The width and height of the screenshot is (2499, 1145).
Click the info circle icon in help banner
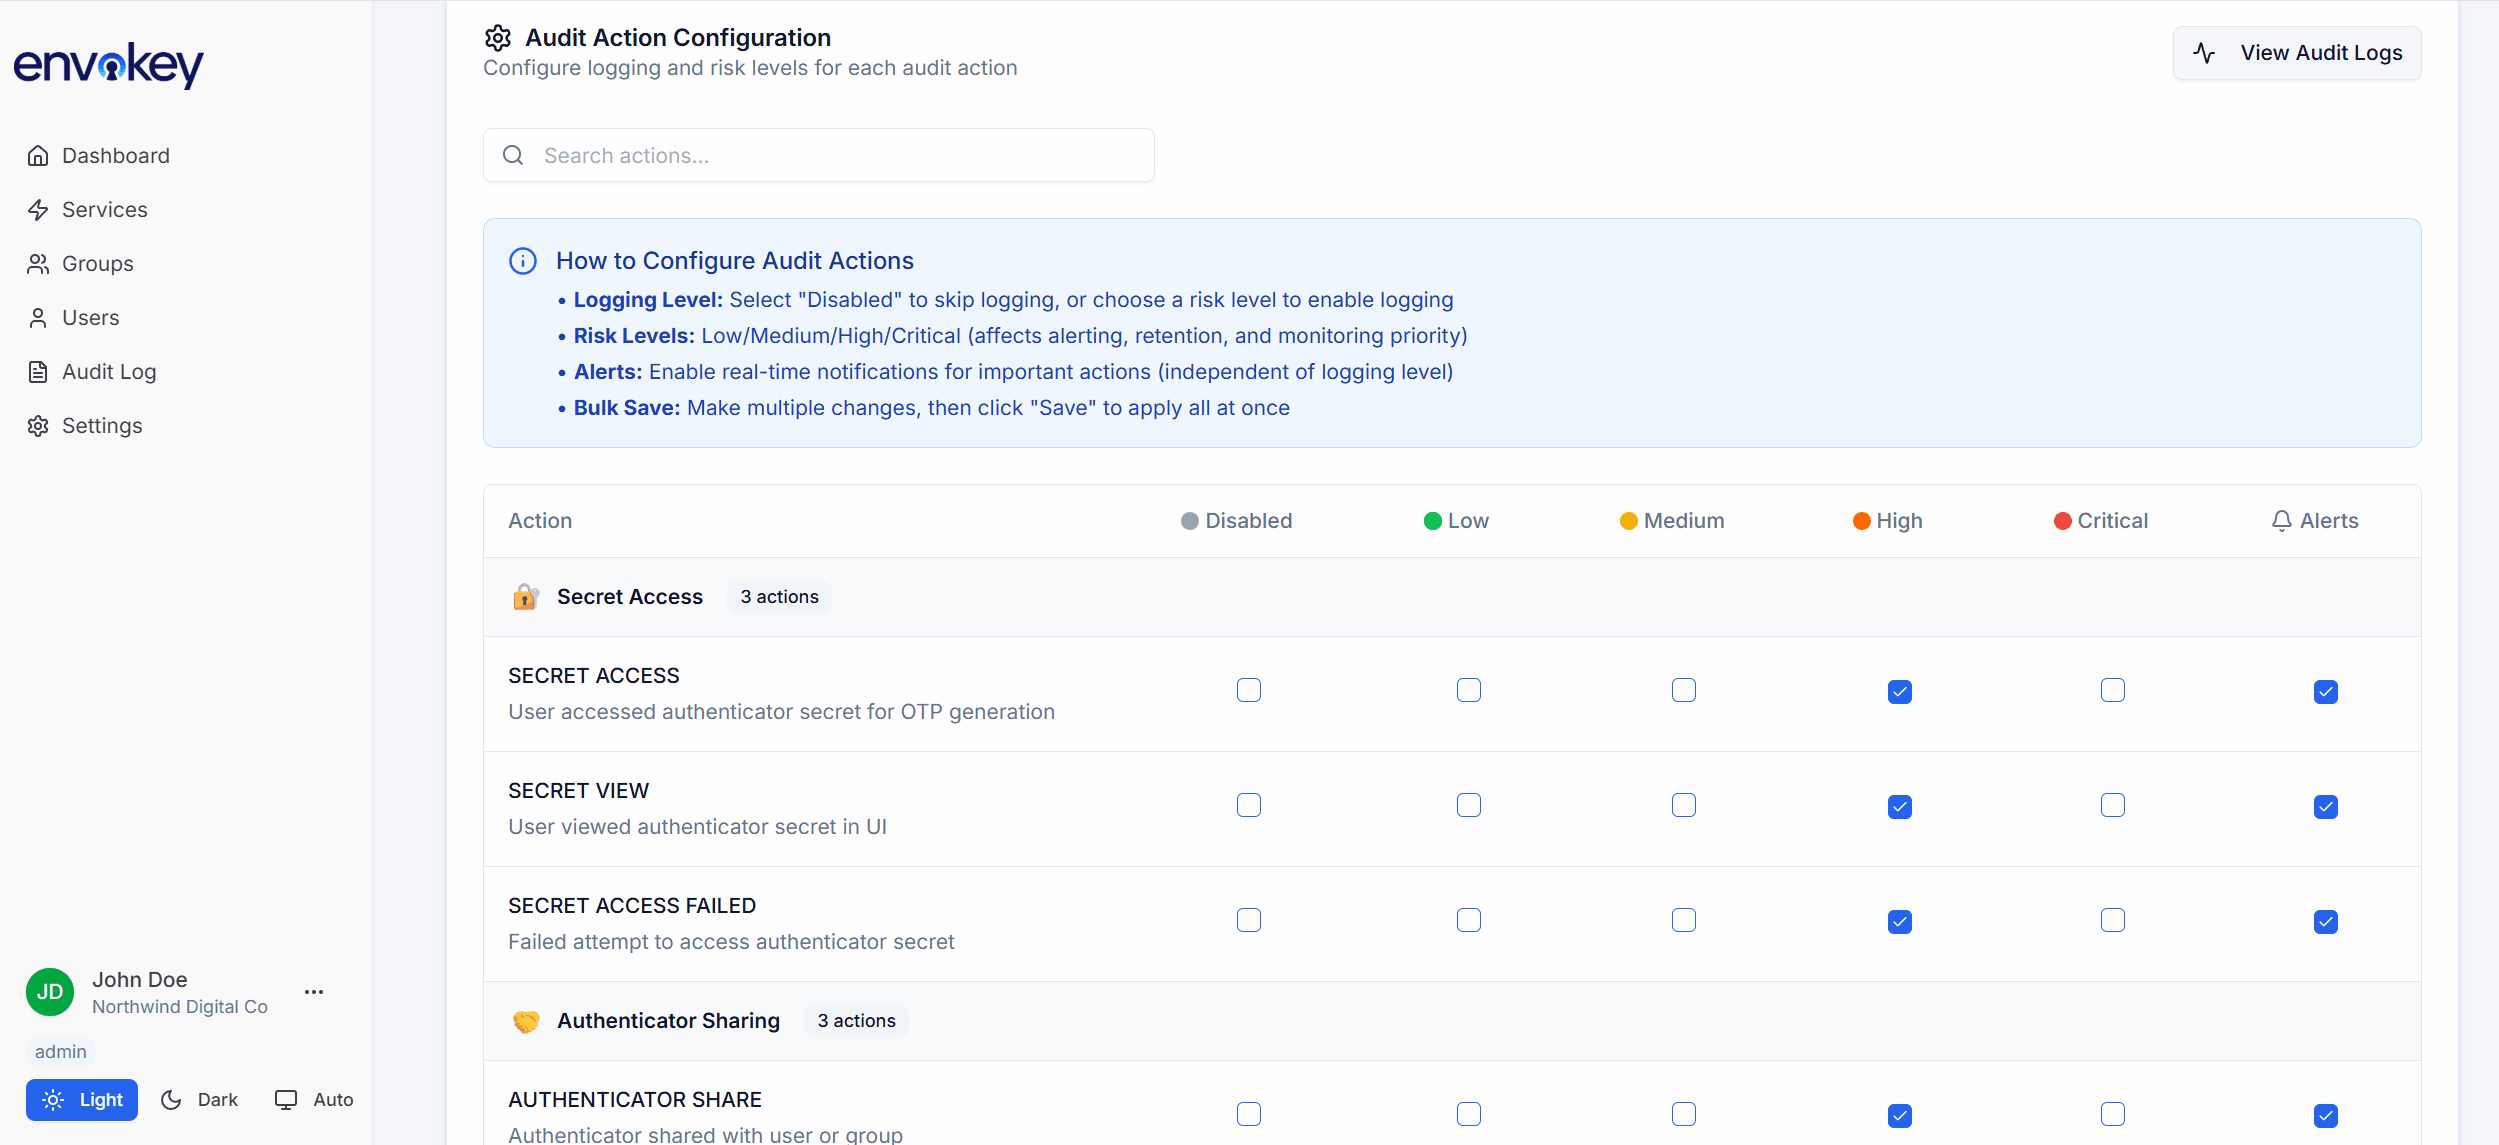click(x=523, y=261)
